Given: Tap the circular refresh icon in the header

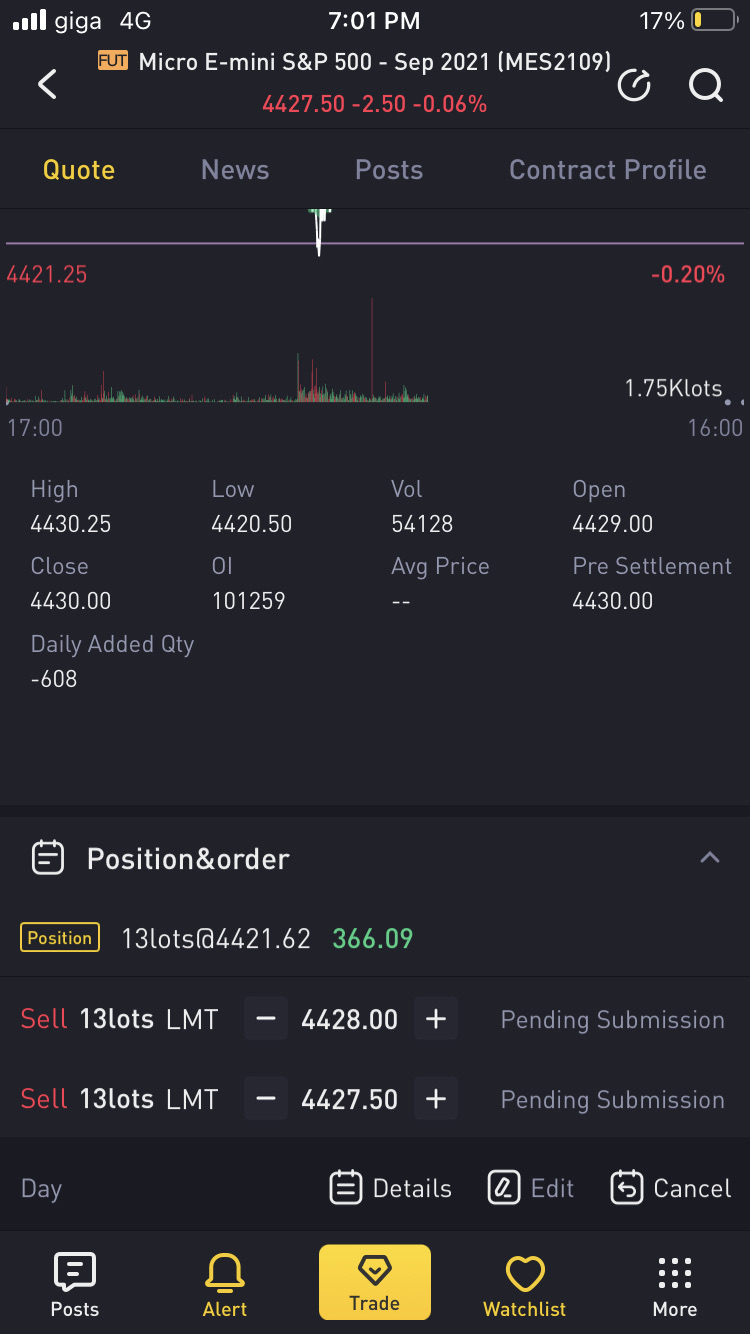Looking at the screenshot, I should (x=635, y=86).
